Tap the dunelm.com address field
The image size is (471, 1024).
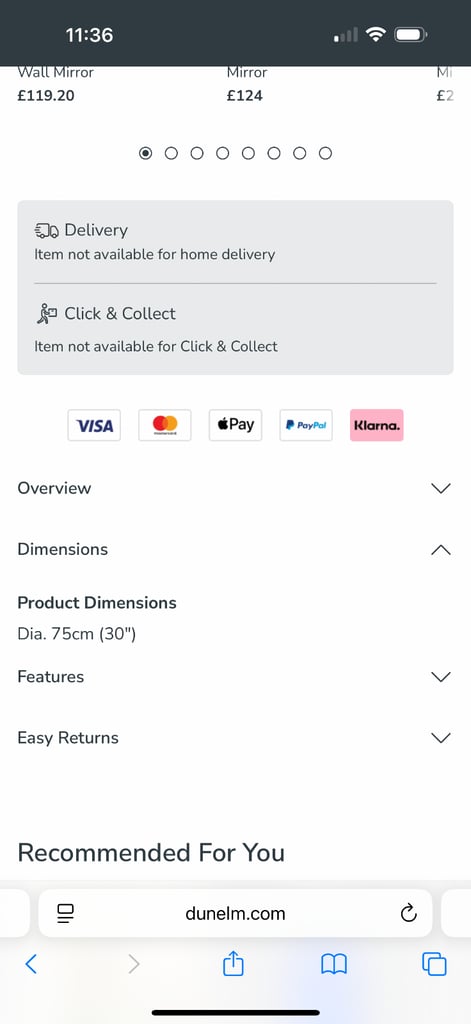tap(235, 913)
